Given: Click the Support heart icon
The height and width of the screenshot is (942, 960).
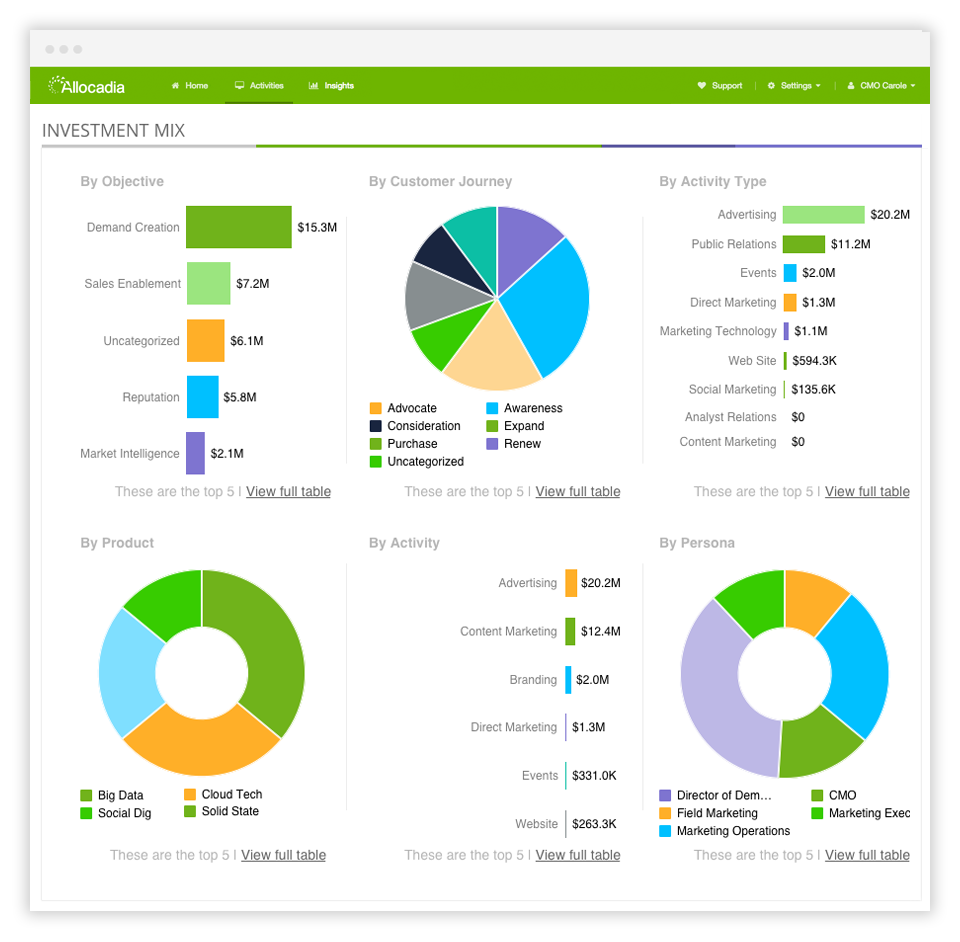Looking at the screenshot, I should (703, 85).
